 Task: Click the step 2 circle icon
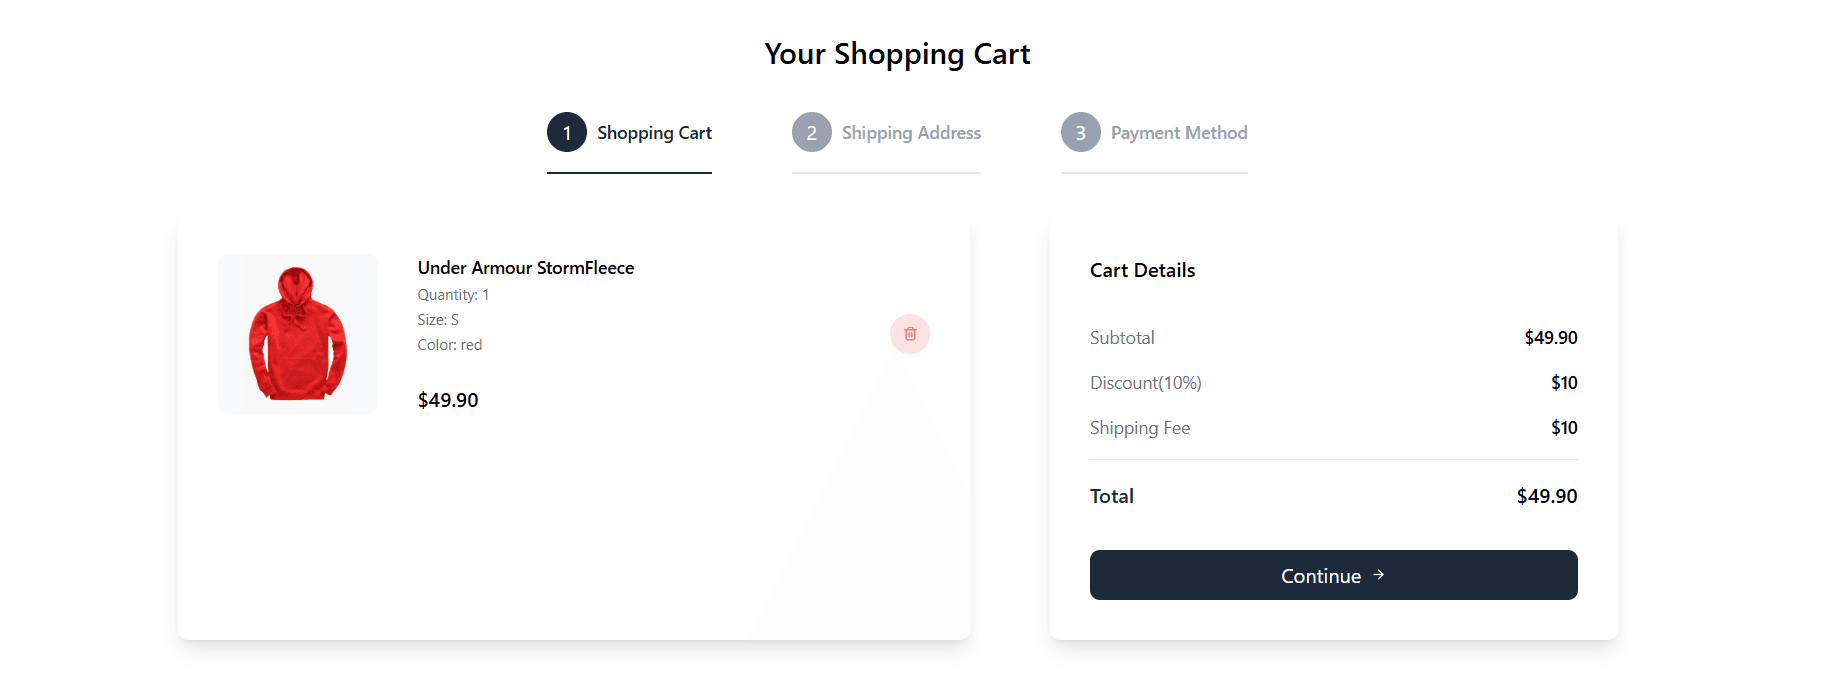tap(812, 132)
